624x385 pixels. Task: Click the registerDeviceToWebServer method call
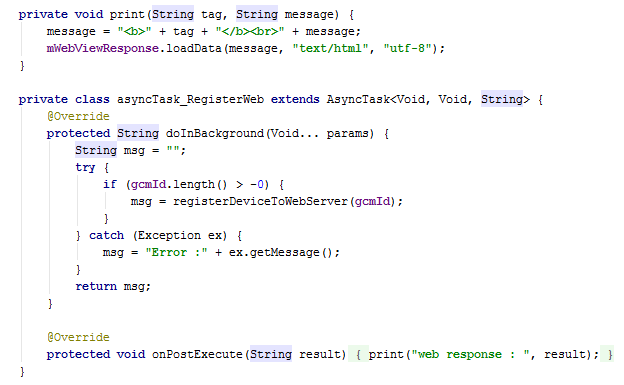click(260, 201)
